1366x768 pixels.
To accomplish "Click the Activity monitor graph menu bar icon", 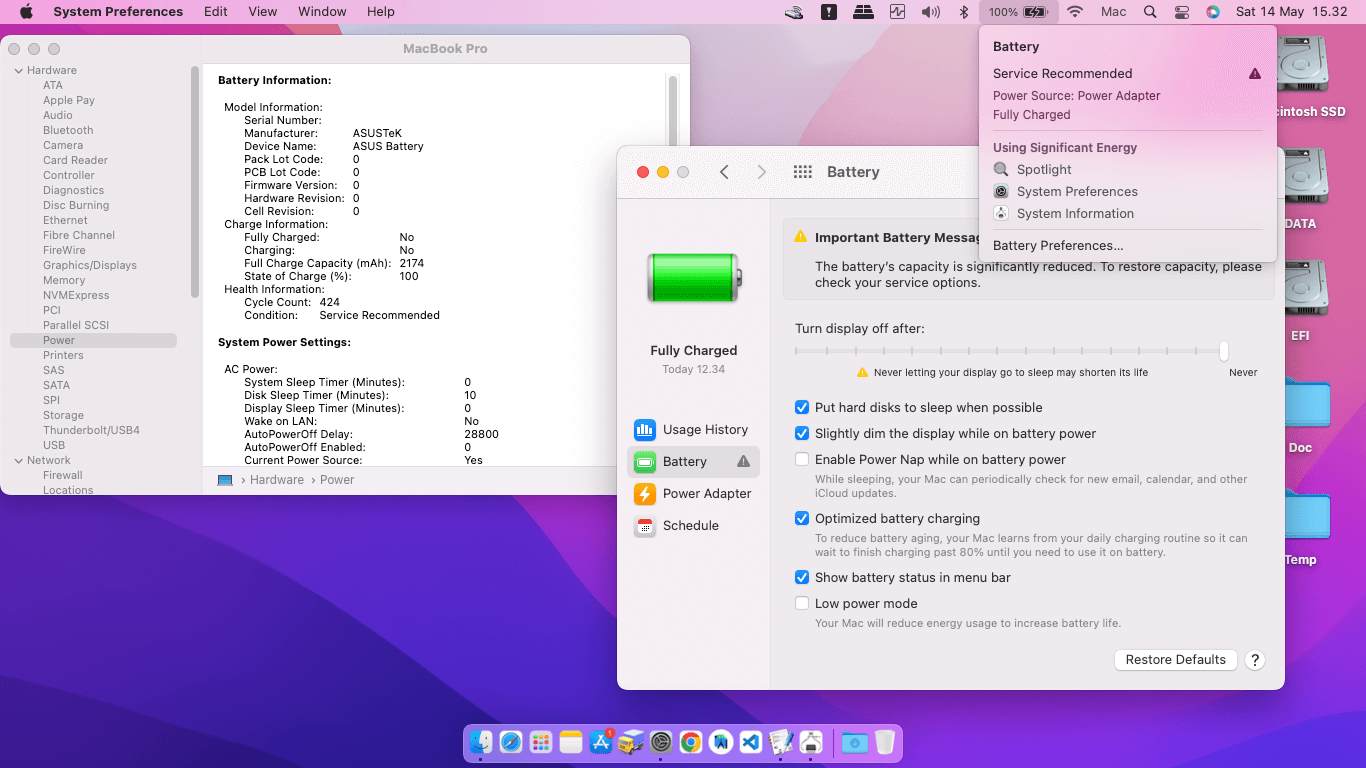I will click(x=897, y=12).
